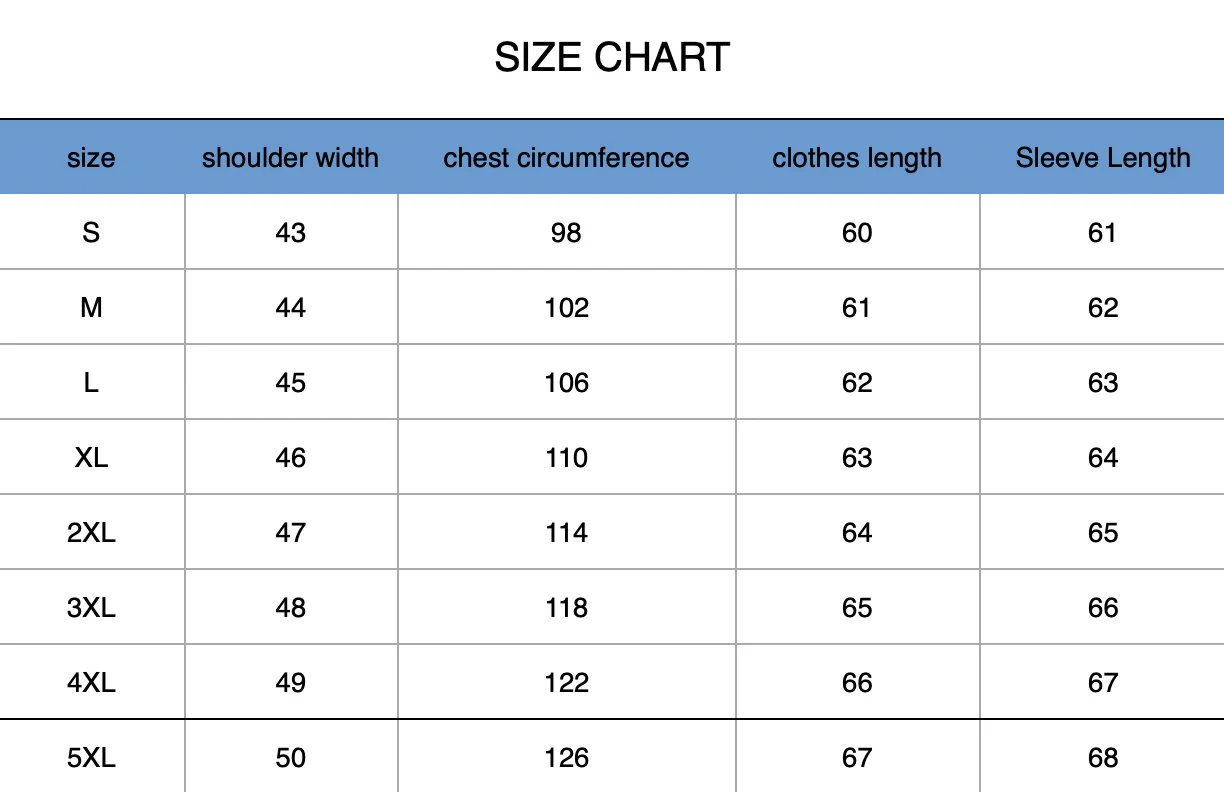Click the 'chest circumference' header cell
The height and width of the screenshot is (792, 1224).
click(566, 158)
